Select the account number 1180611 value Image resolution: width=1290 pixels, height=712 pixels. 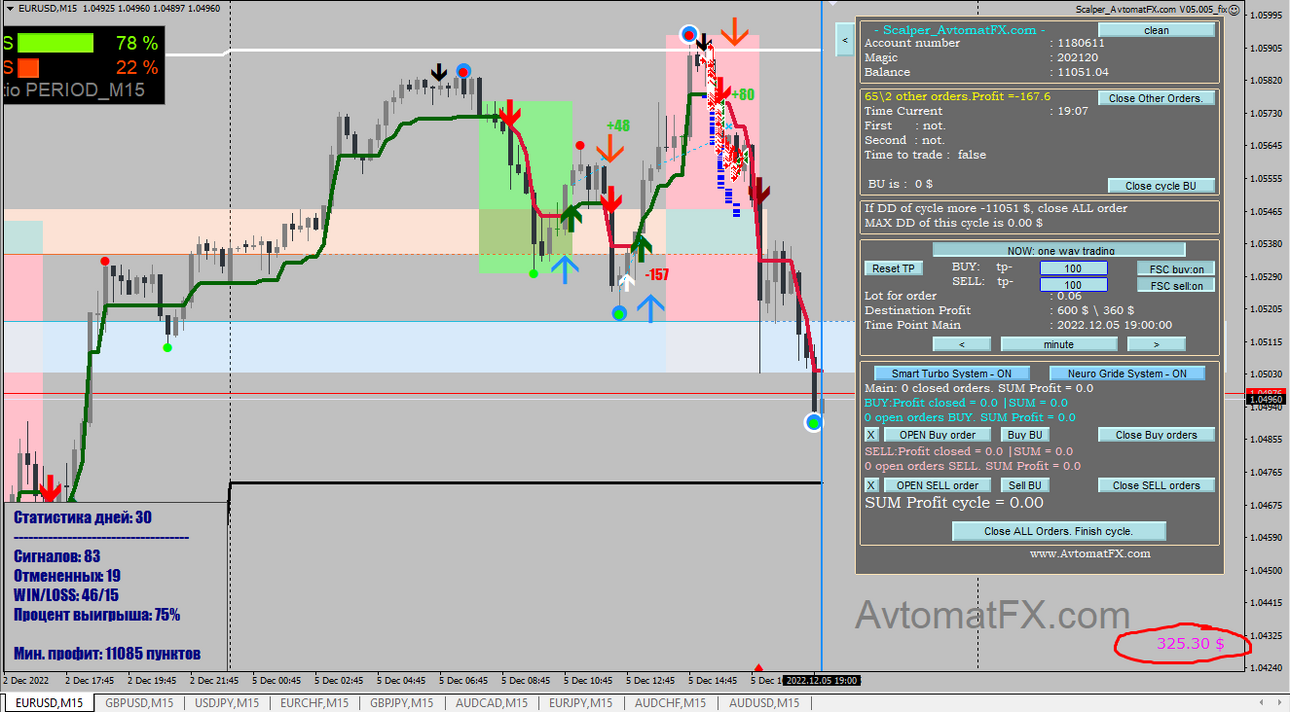(x=1082, y=43)
